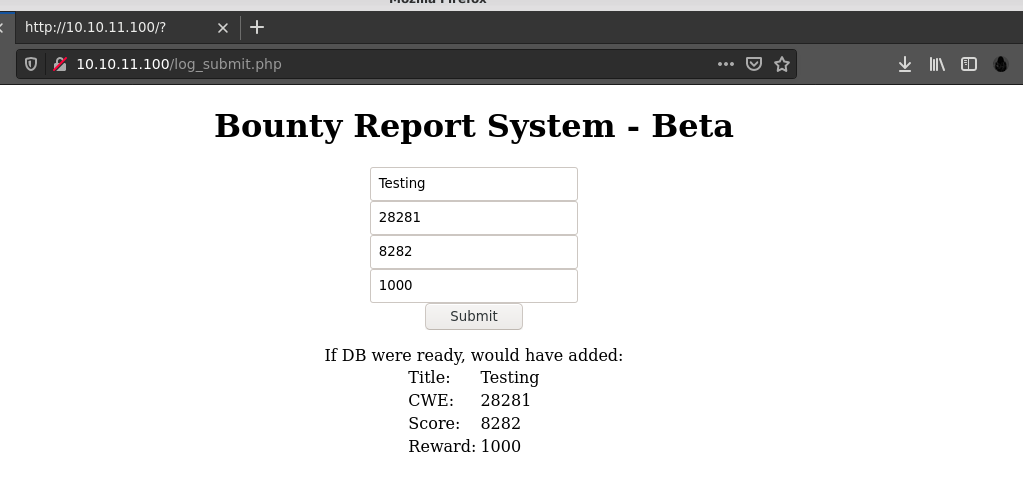
Task: Select the http://10.10.11.100/? tab
Action: (110, 27)
